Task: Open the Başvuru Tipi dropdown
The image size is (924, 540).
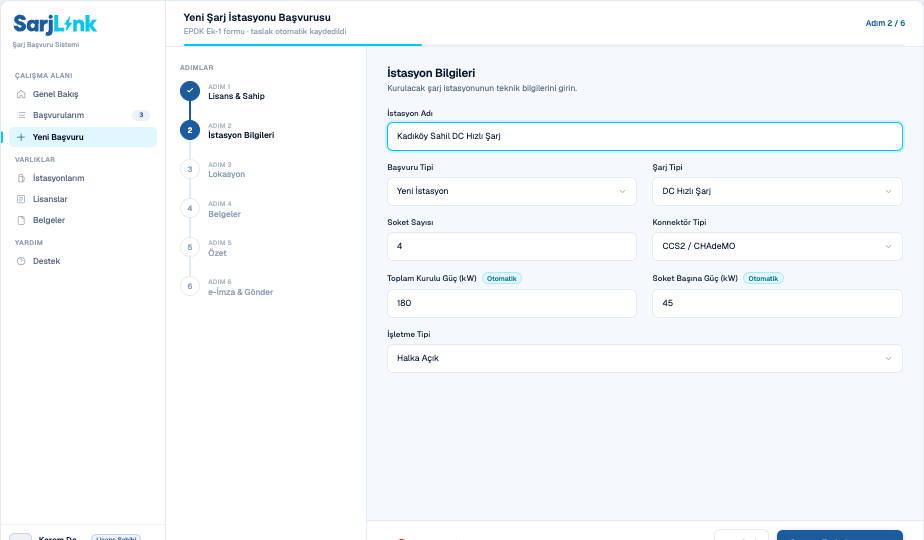Action: (x=512, y=192)
